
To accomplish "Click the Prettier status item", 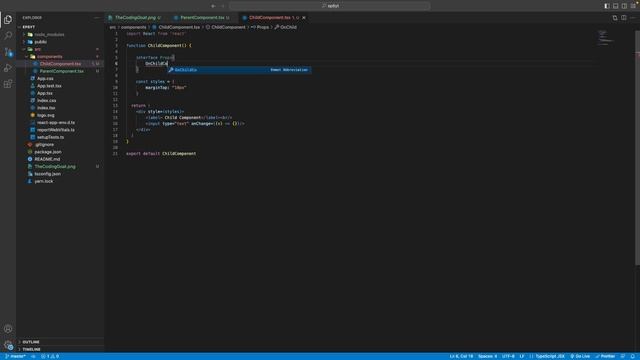I will [605, 356].
